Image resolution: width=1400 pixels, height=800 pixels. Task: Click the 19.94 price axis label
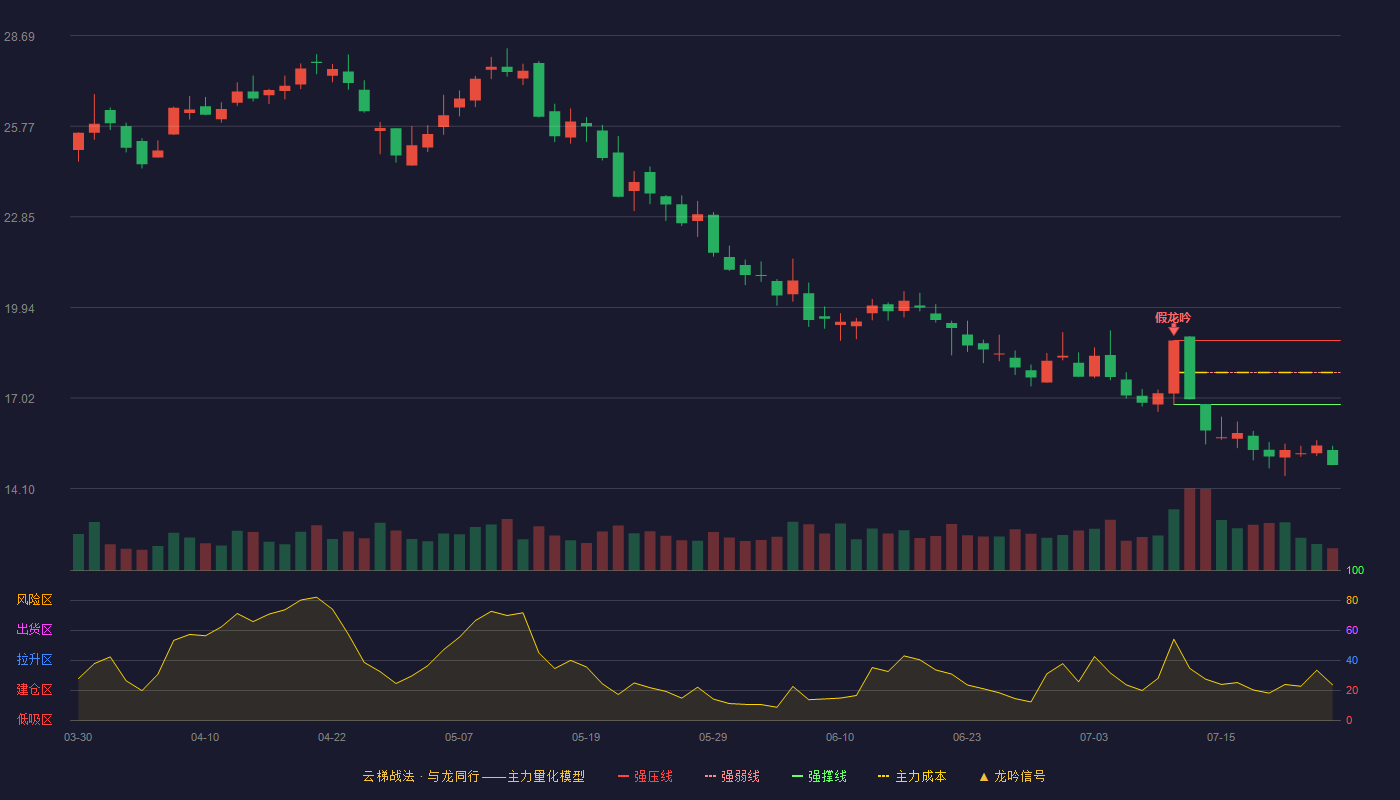coord(20,308)
